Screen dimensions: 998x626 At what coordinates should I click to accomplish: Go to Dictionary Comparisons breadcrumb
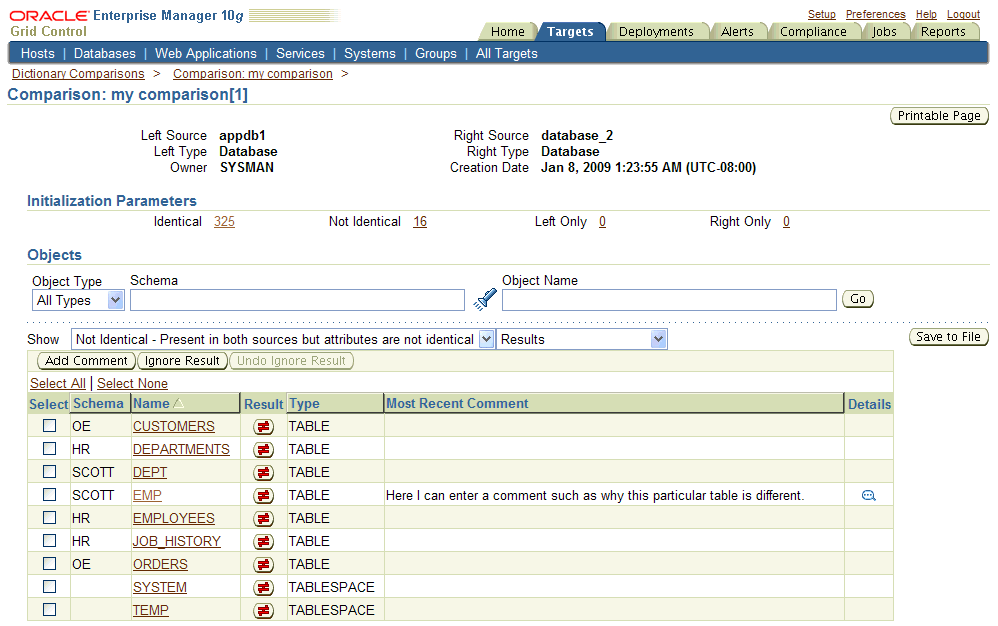(78, 74)
